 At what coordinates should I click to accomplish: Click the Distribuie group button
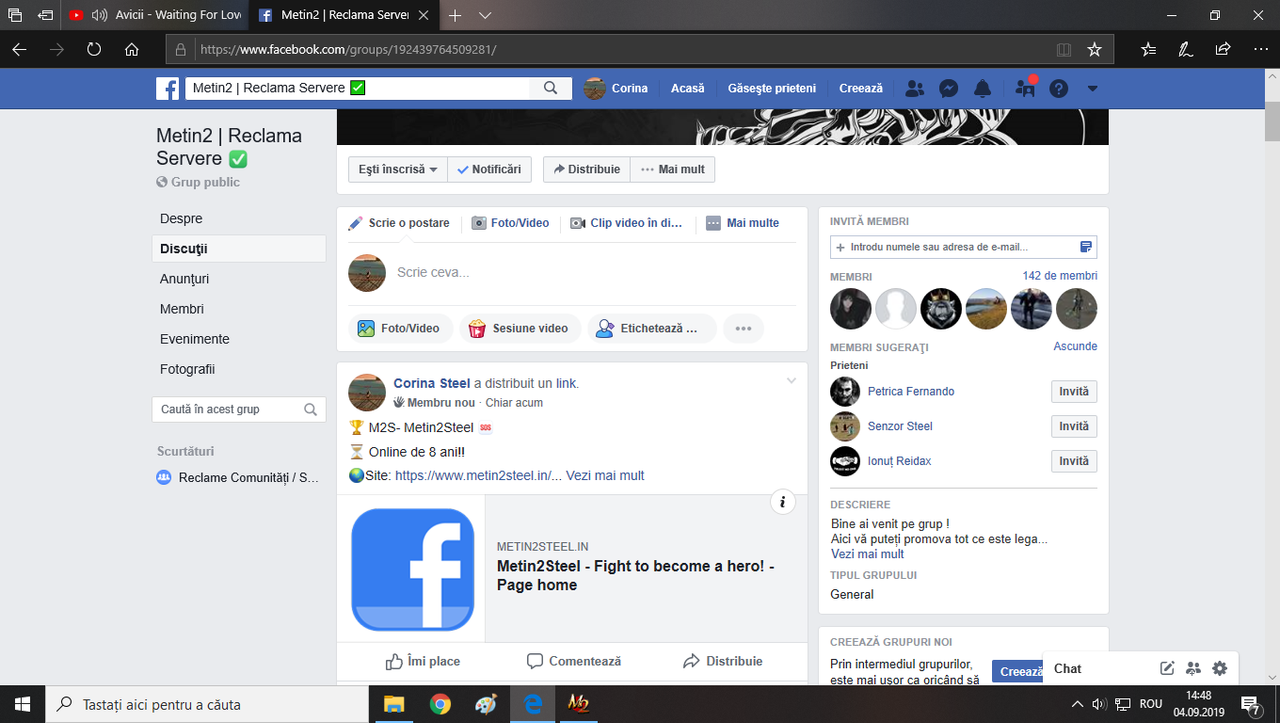[x=587, y=169]
